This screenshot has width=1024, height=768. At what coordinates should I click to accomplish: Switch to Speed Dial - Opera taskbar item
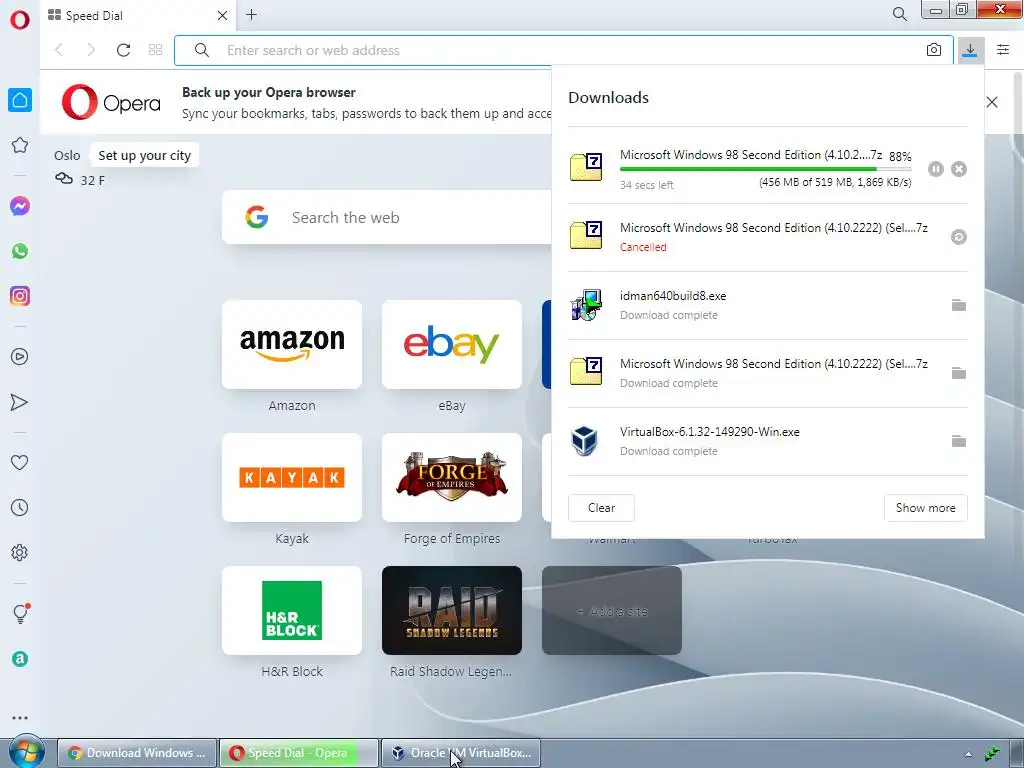(x=298, y=753)
